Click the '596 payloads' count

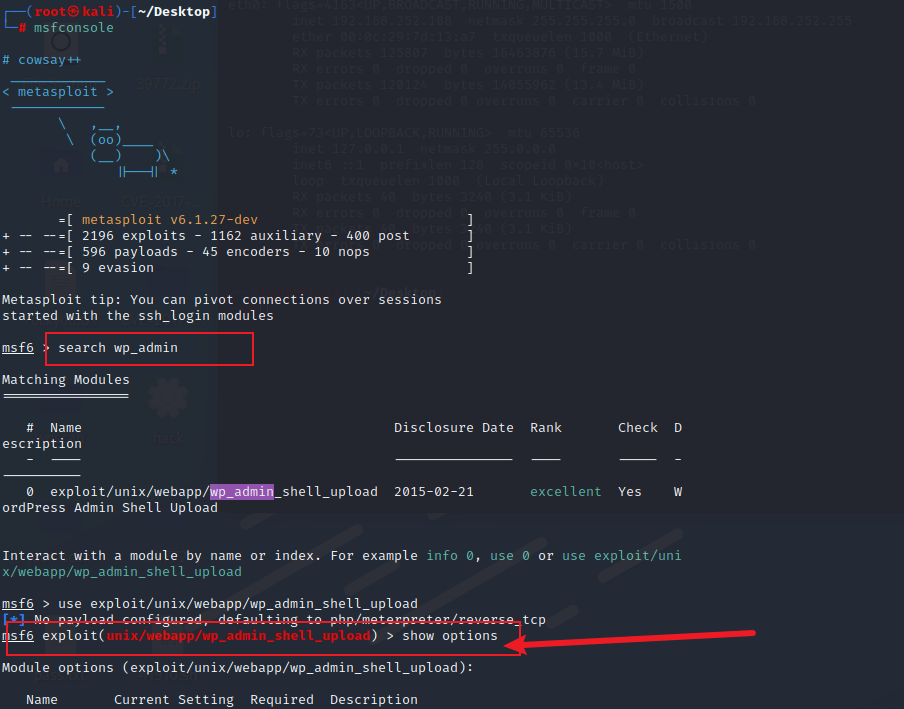(x=130, y=252)
